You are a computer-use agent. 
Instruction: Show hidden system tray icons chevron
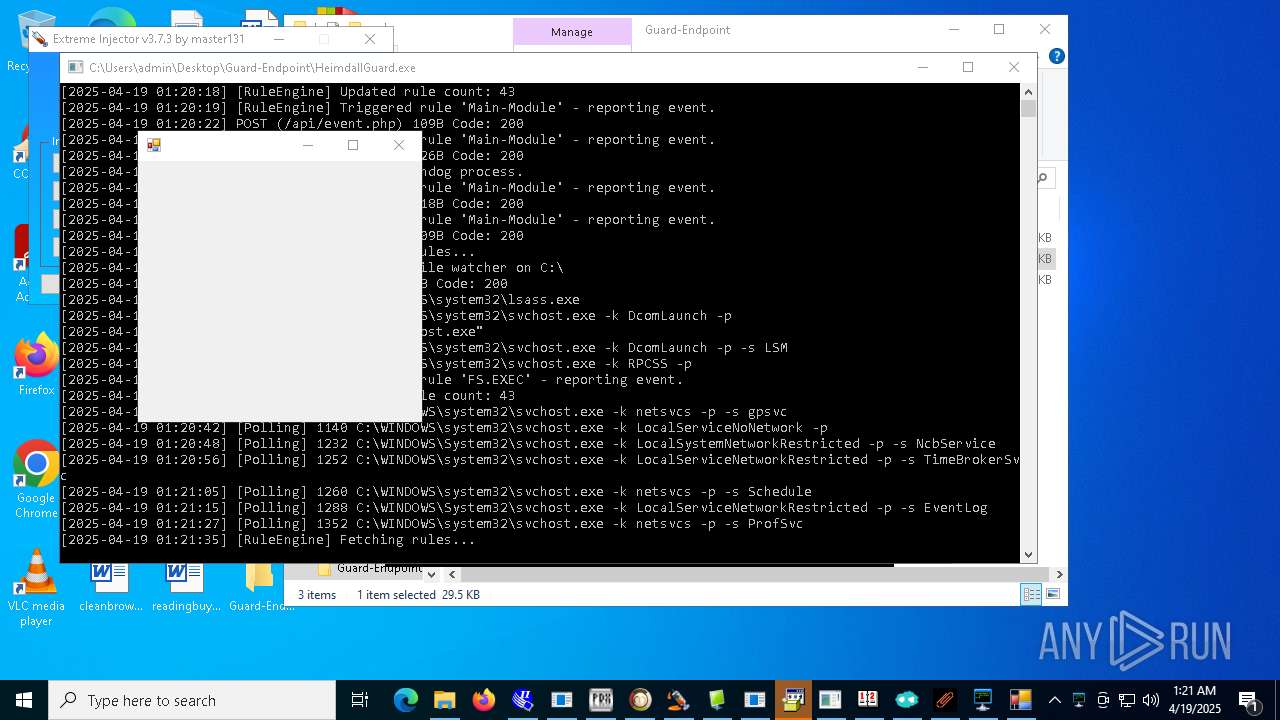point(1054,700)
